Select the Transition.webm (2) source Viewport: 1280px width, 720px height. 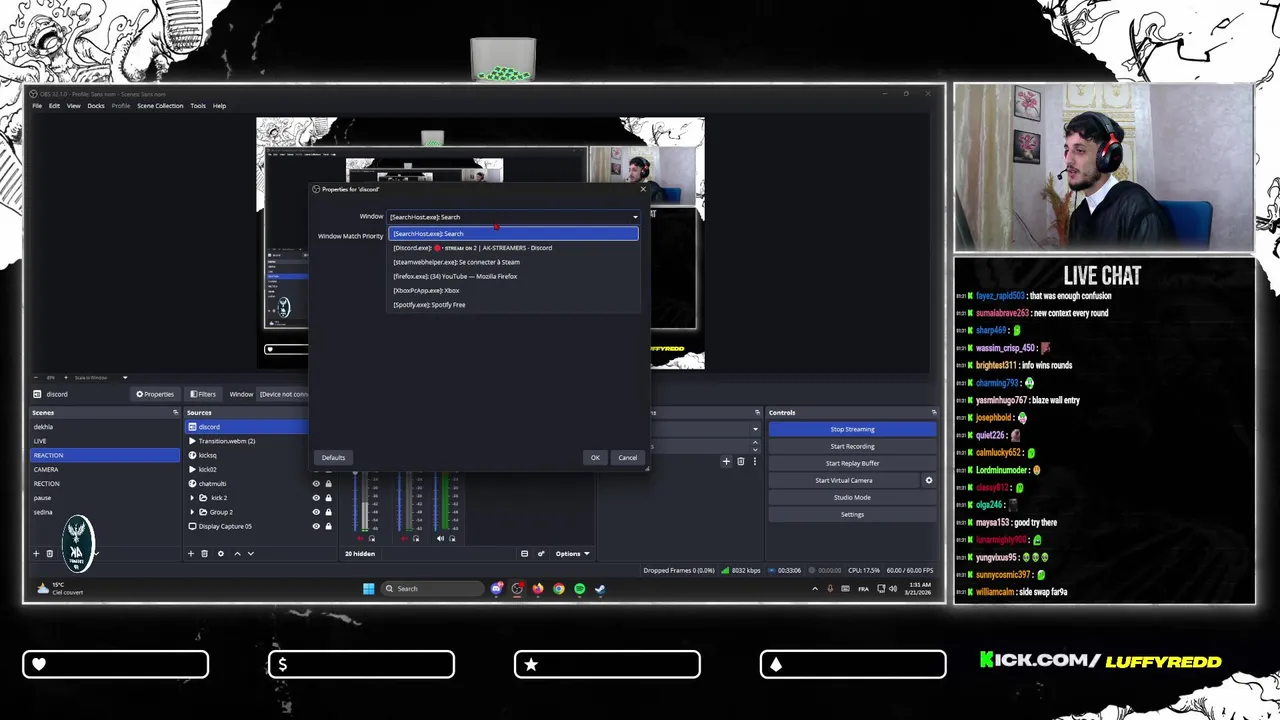247,441
